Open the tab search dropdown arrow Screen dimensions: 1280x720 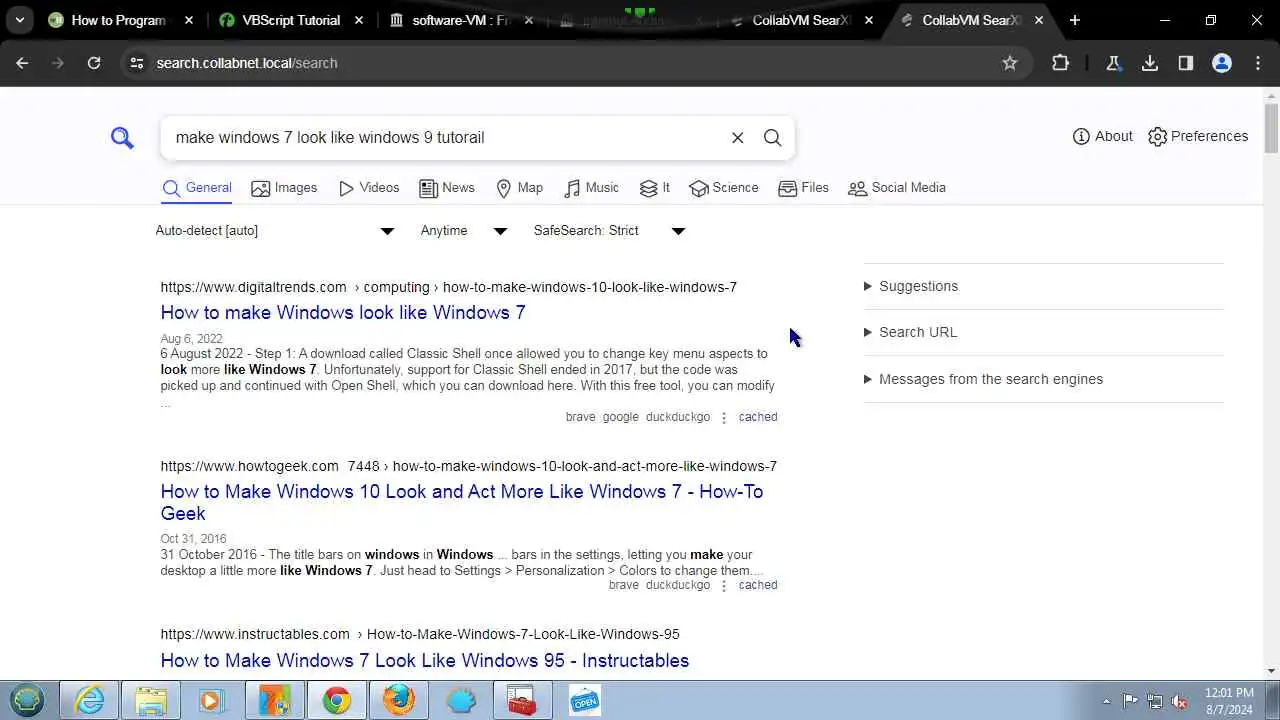pos(20,20)
